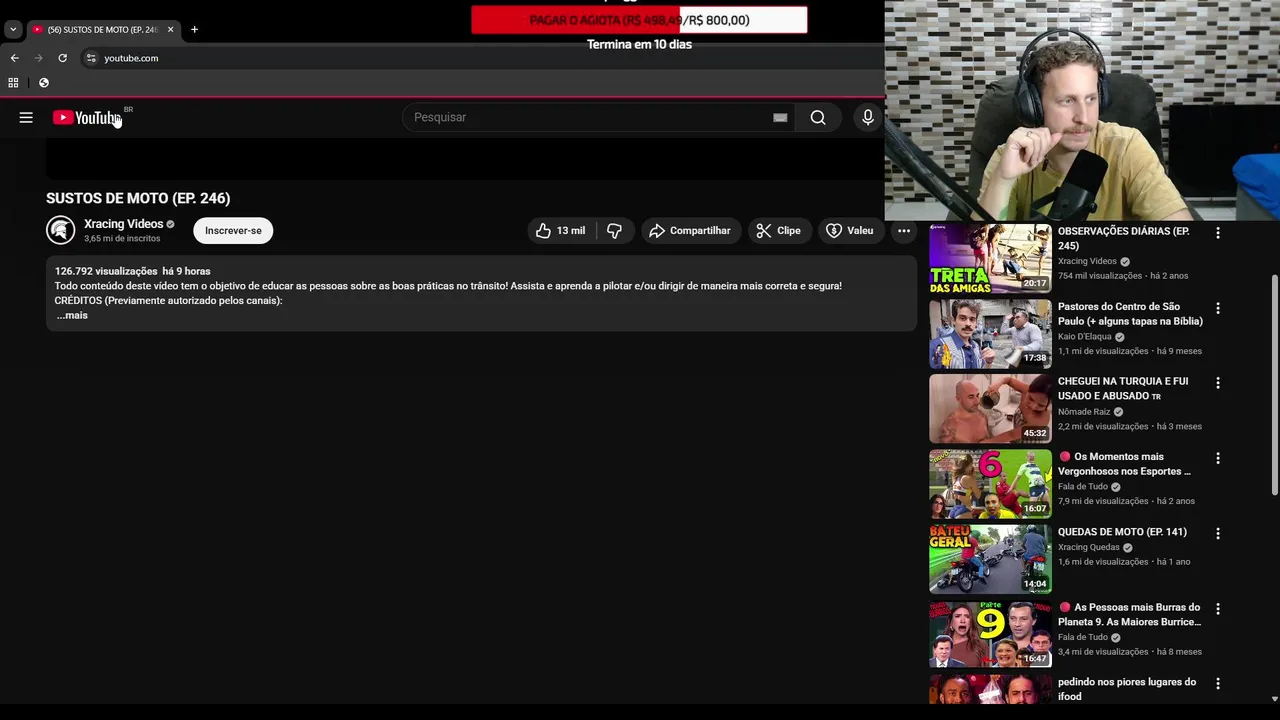Open Os Momentos mais Vergonhosos nos Esportes title
The height and width of the screenshot is (720, 1280).
point(1125,464)
